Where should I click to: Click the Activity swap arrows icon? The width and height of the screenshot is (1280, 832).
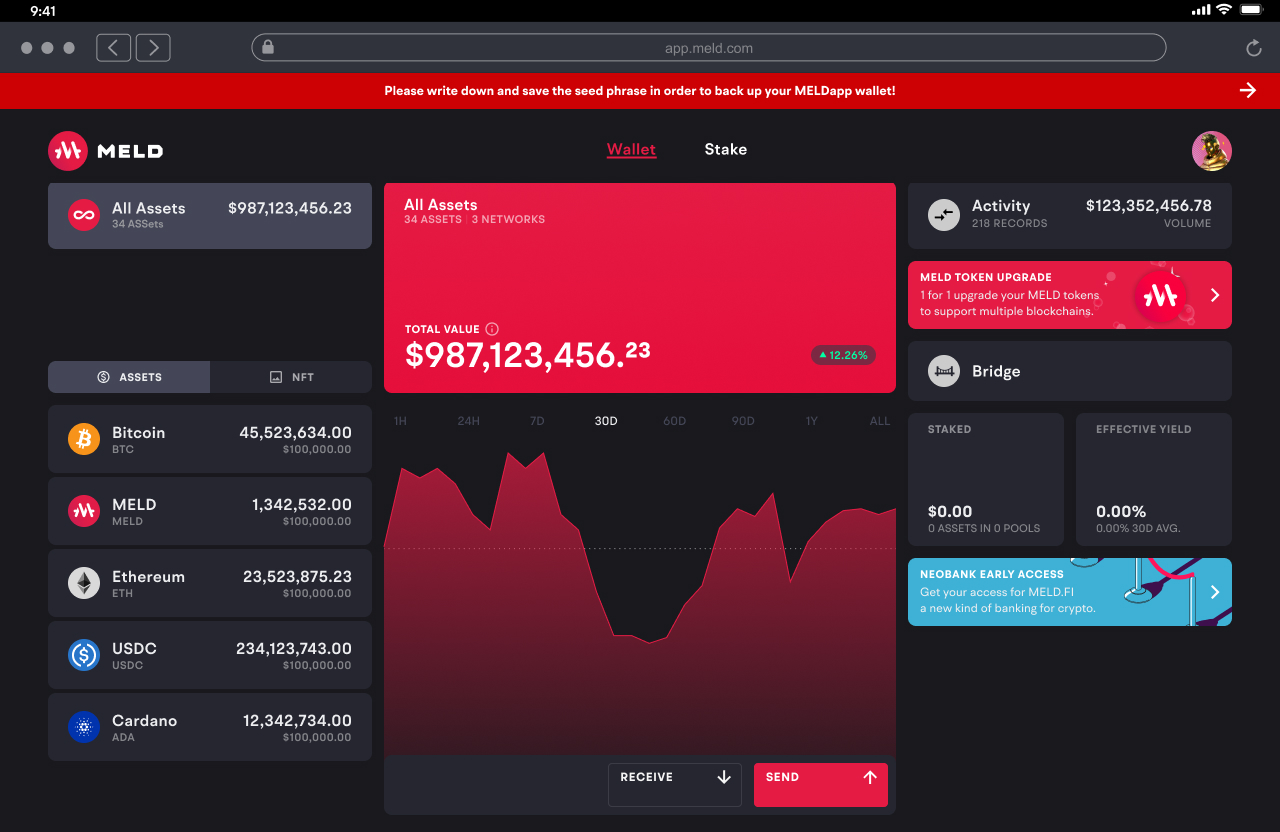click(x=944, y=215)
